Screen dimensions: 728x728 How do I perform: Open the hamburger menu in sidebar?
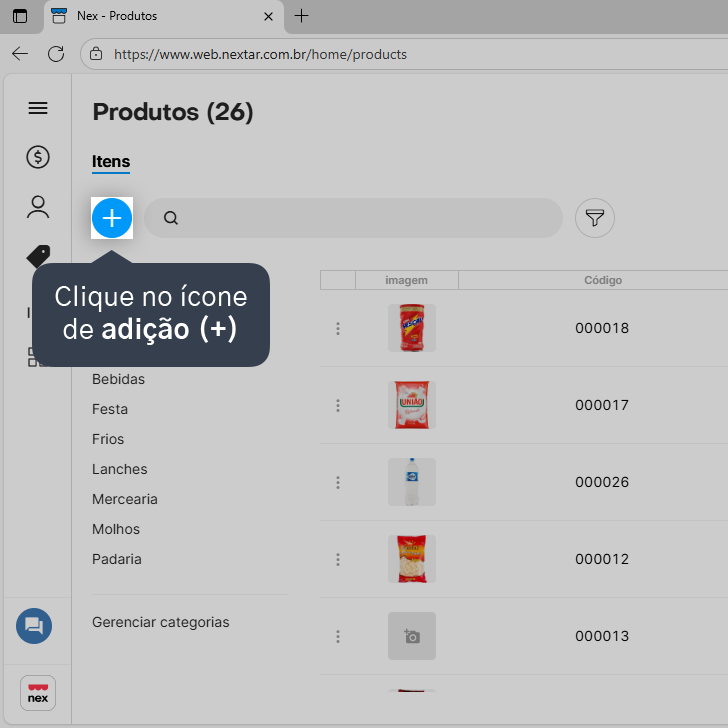point(38,108)
